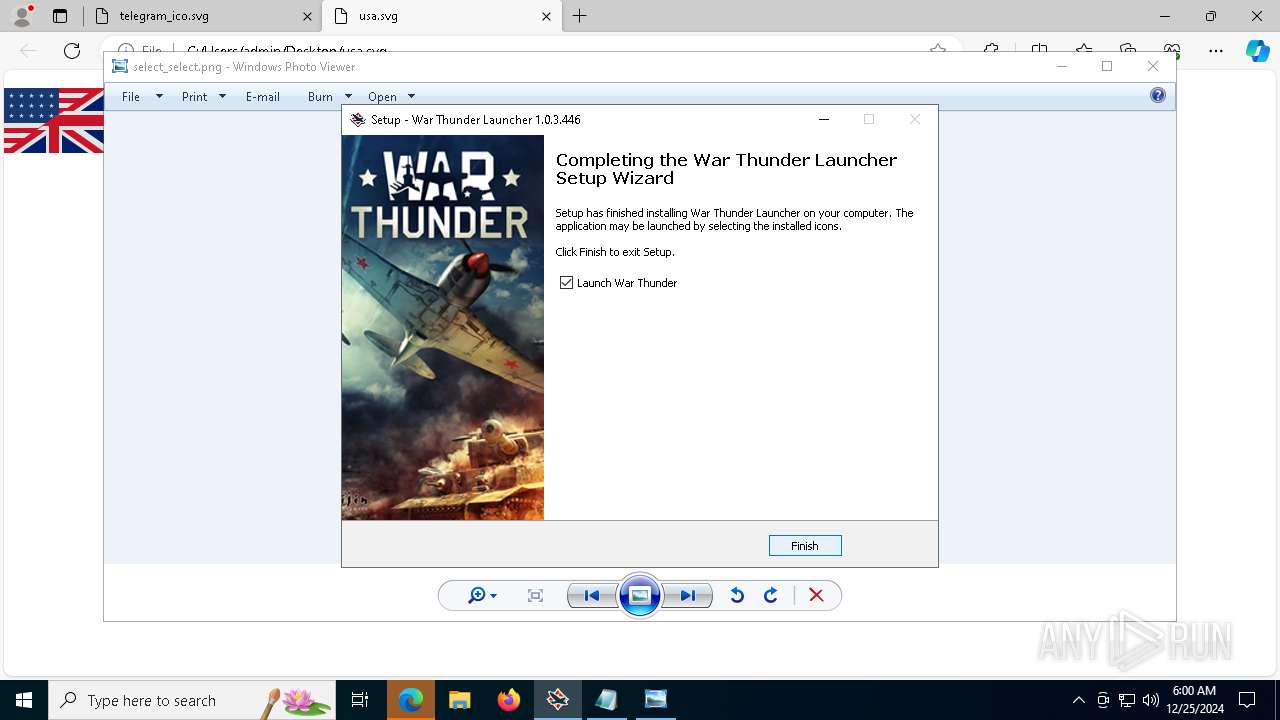1280x720 pixels.
Task: Open Task View on the taskbar
Action: pyautogui.click(x=360, y=700)
